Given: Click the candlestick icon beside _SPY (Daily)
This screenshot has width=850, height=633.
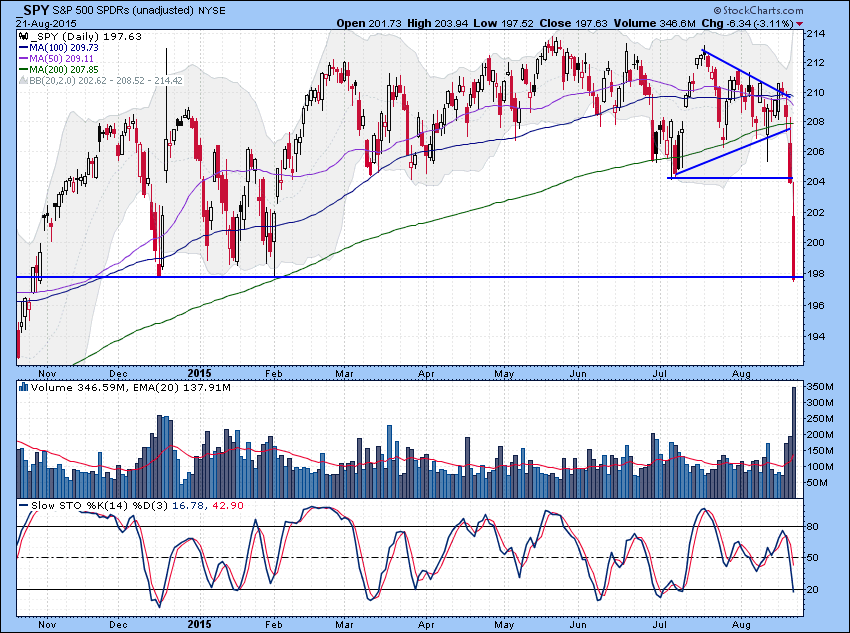Looking at the screenshot, I should 23,37.
